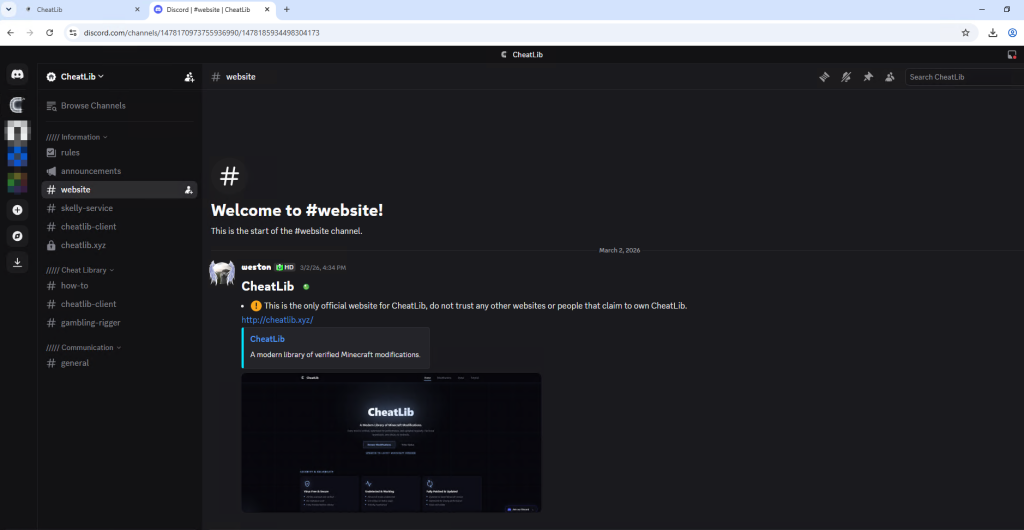The image size is (1024, 530).
Task: Show the member list icon in the channel header
Action: click(889, 77)
